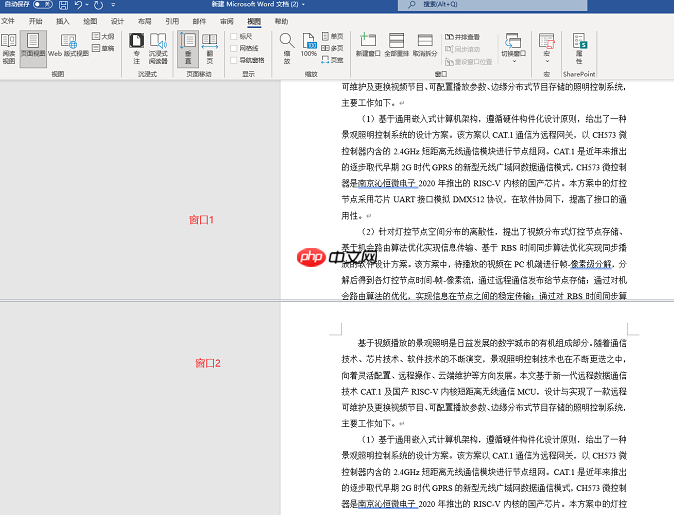Image resolution: width=674 pixels, height=515 pixels.
Task: Select 单页 One Page zoom
Action: point(332,36)
